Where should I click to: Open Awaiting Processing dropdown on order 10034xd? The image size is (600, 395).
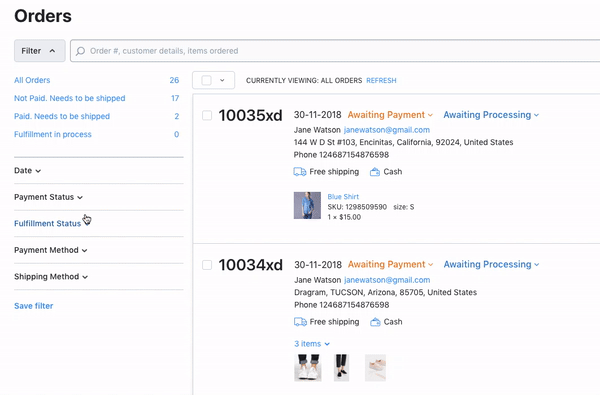(x=491, y=264)
